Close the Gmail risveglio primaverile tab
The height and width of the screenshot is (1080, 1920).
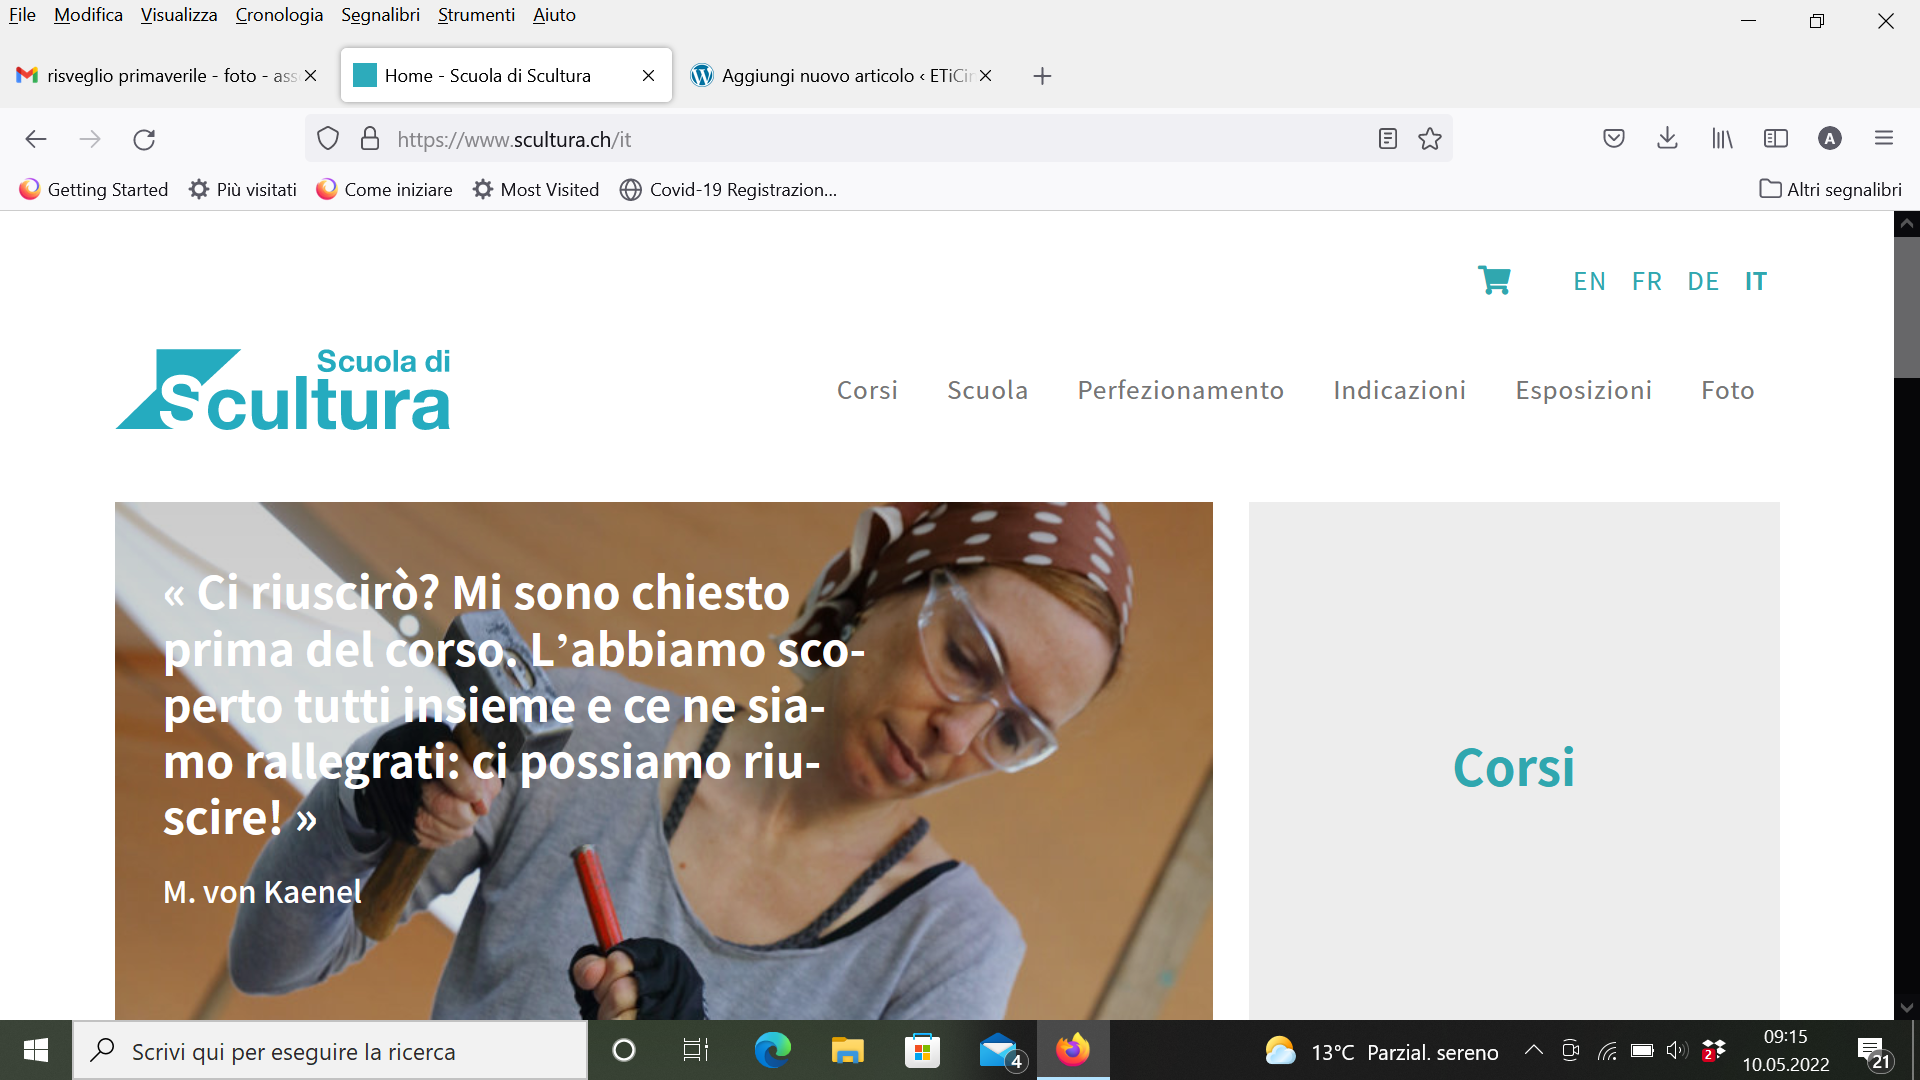311,76
